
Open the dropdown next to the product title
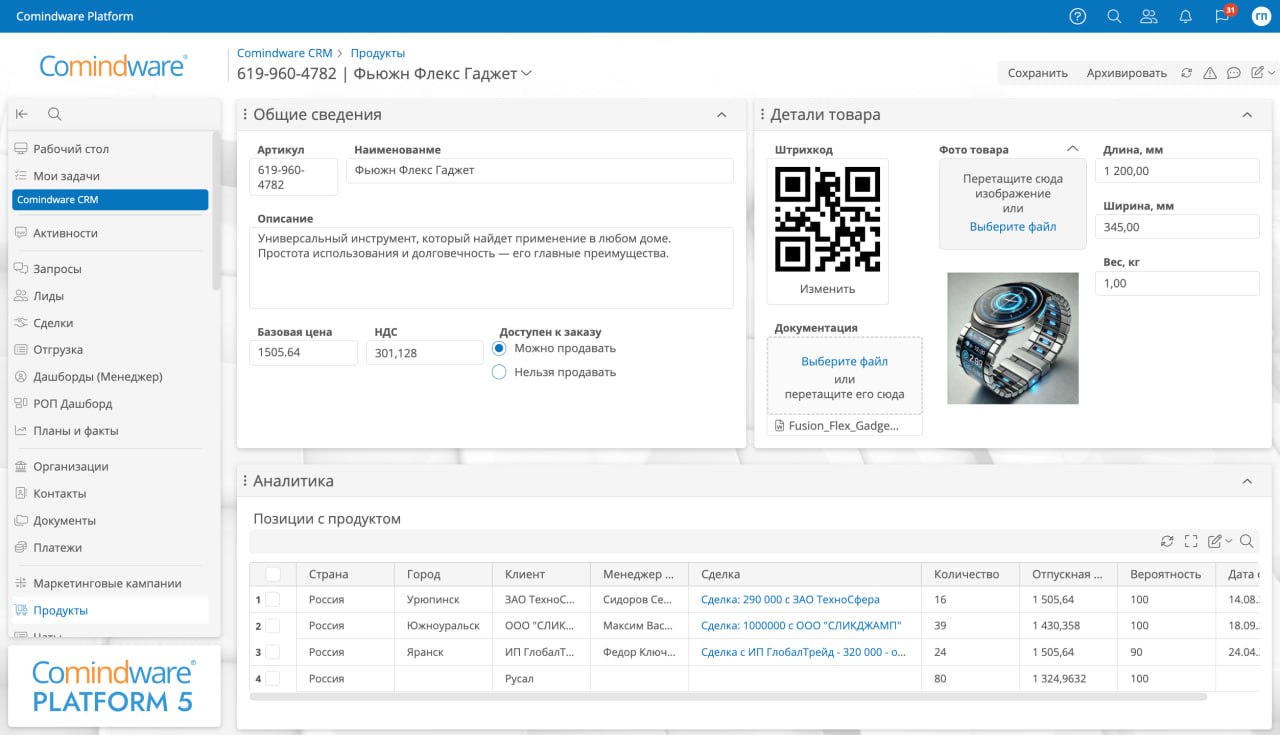[527, 74]
